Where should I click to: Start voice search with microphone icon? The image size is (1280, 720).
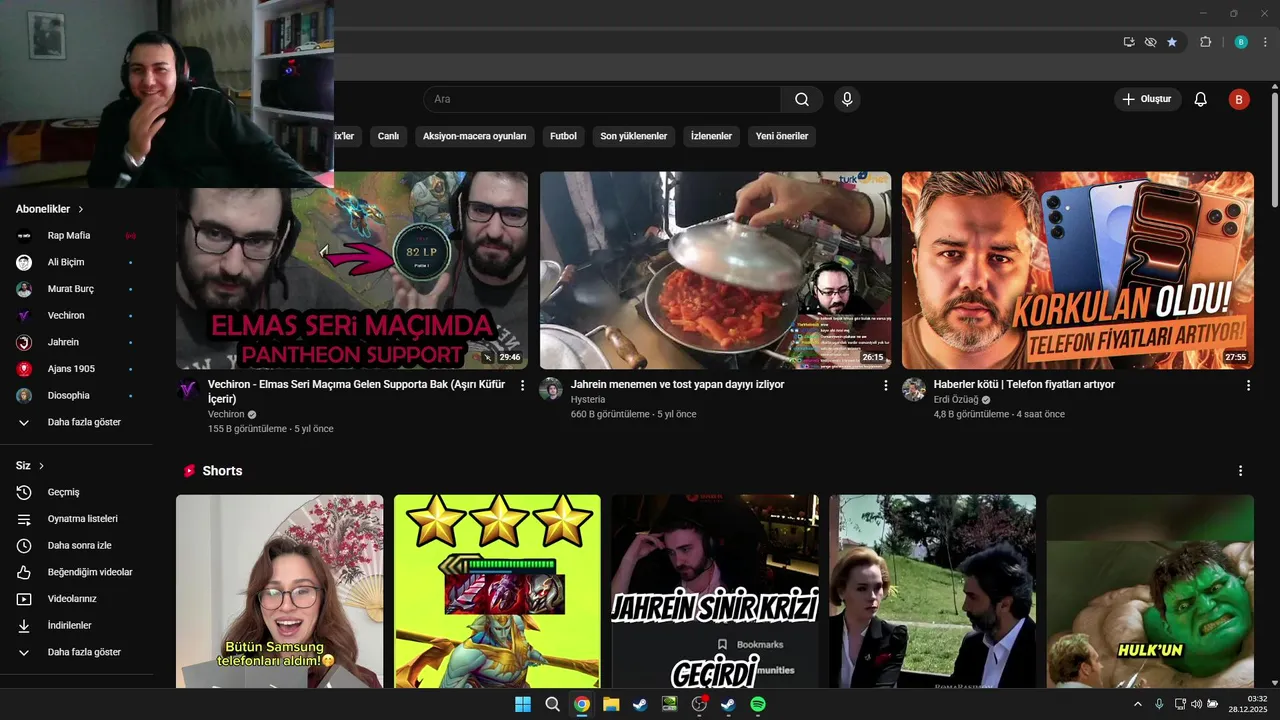[x=847, y=99]
